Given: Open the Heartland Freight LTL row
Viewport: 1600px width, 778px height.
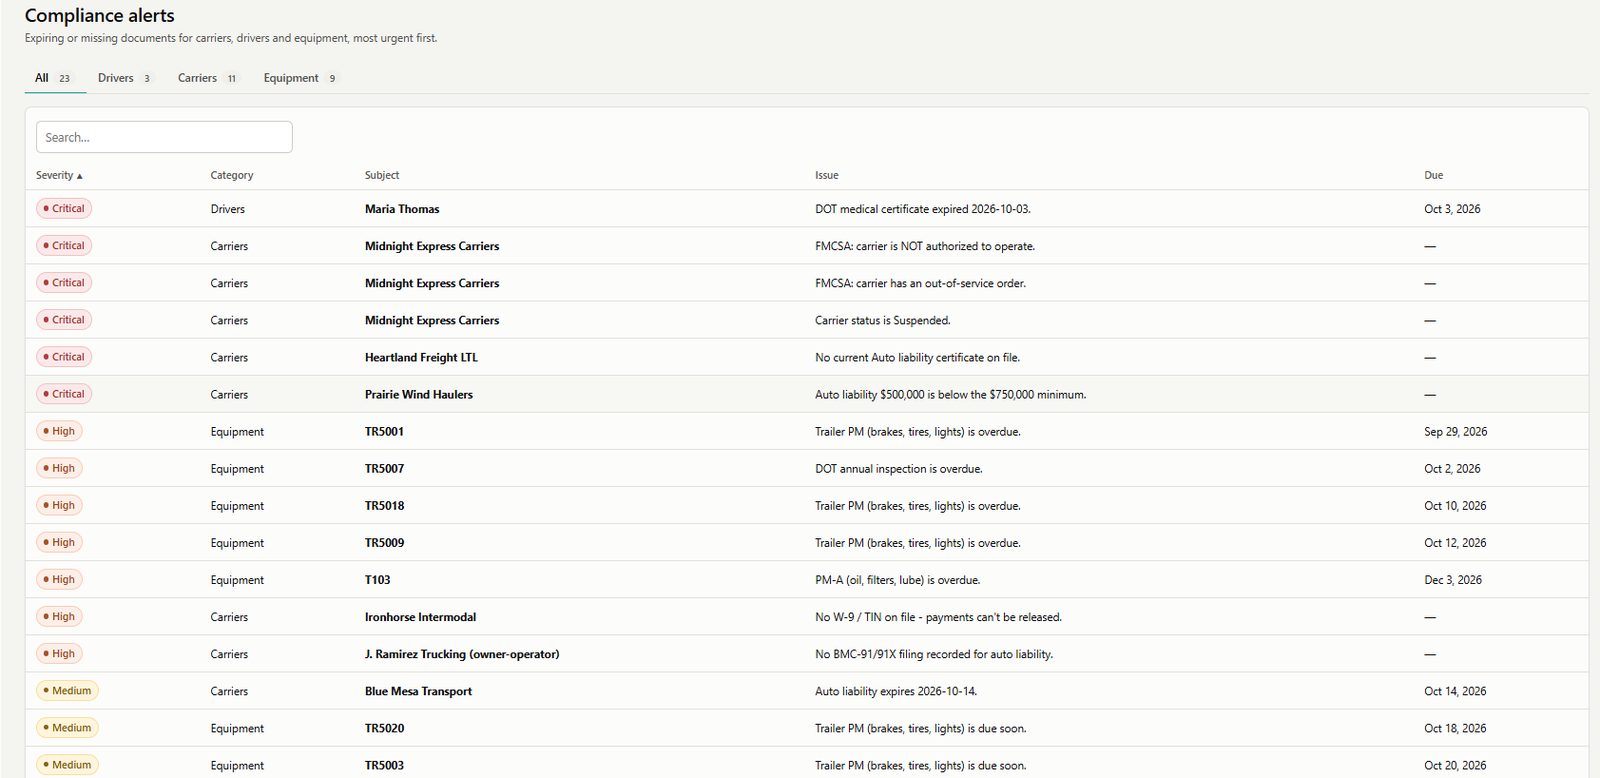Looking at the screenshot, I should (806, 357).
